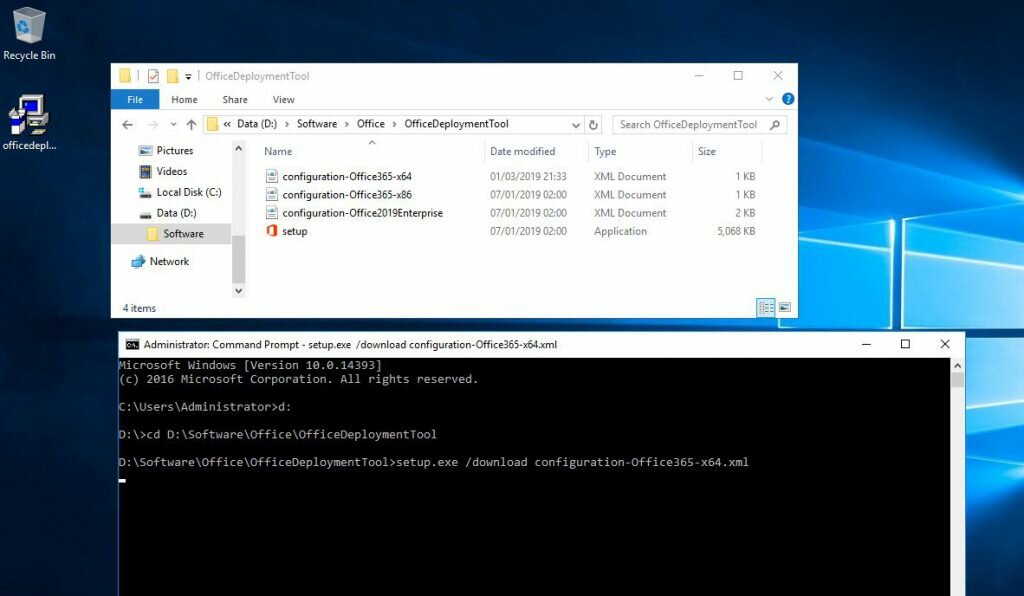Click the XML icon of configuration-Office365-x86
Viewport: 1024px width, 596px height.
pos(272,195)
